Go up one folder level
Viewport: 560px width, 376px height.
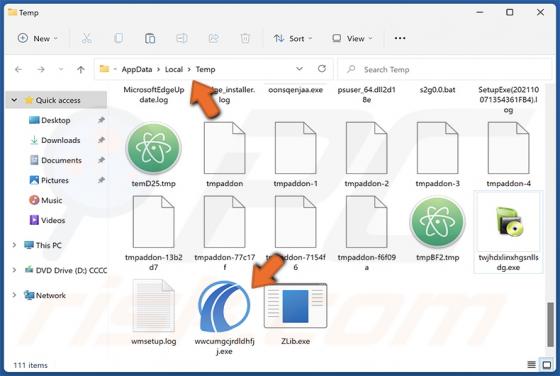[x=81, y=69]
